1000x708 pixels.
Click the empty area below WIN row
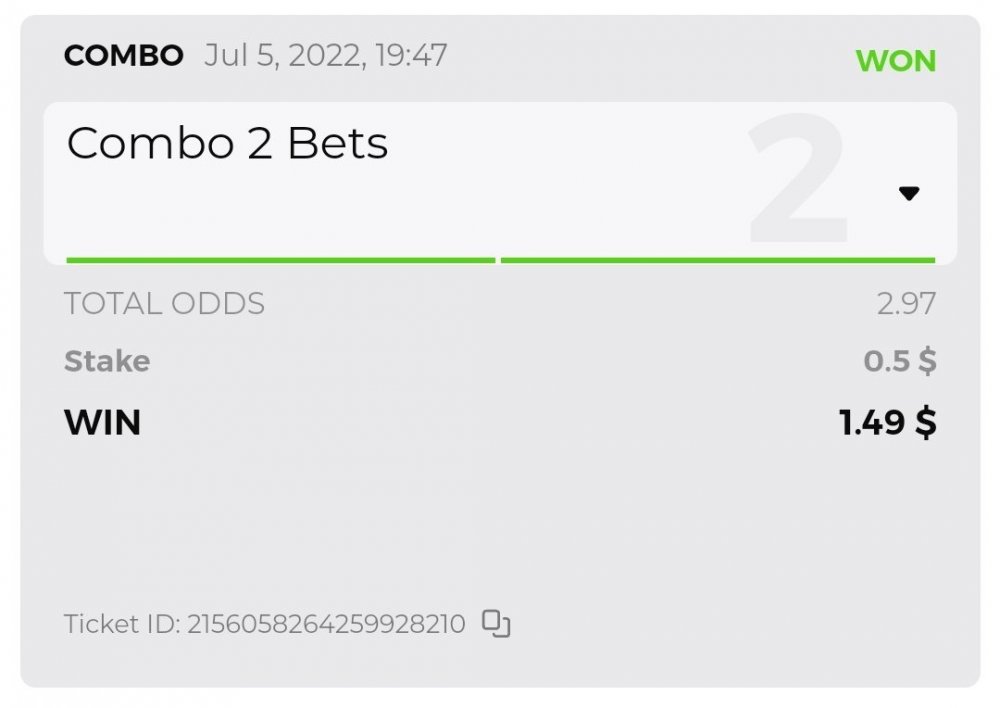(x=500, y=520)
